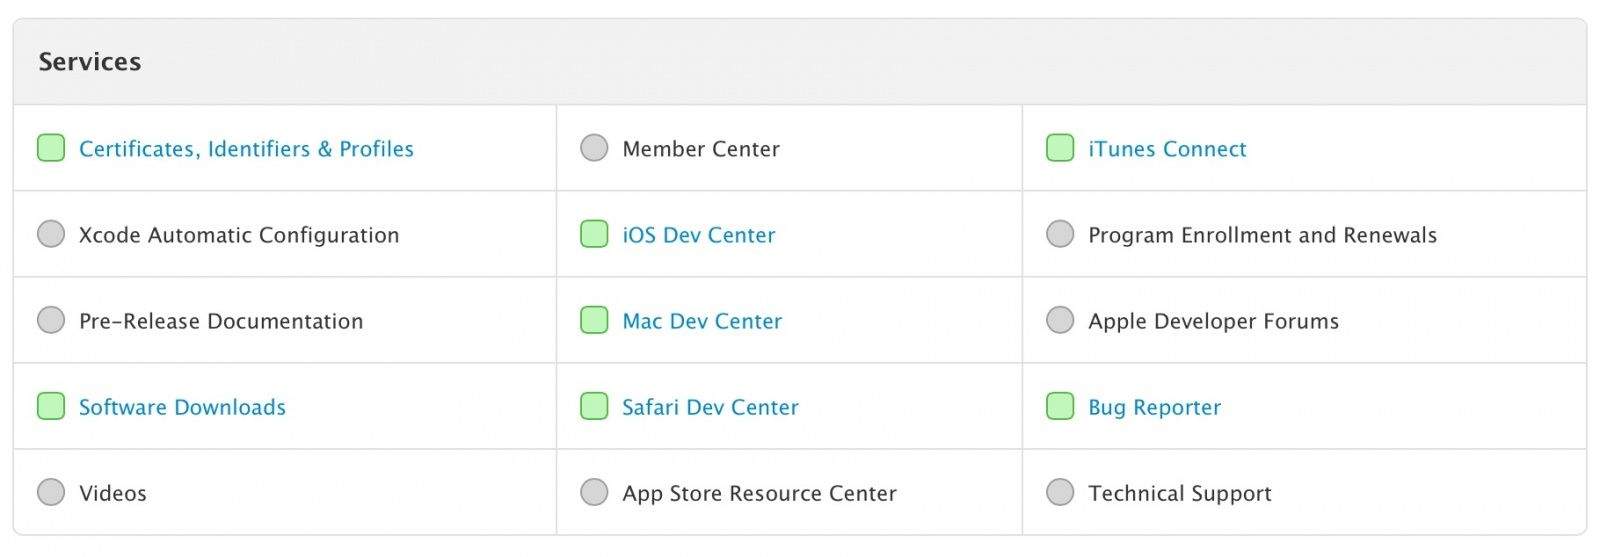Go to iOS Dev Center
The width and height of the screenshot is (1600, 557).
[699, 235]
